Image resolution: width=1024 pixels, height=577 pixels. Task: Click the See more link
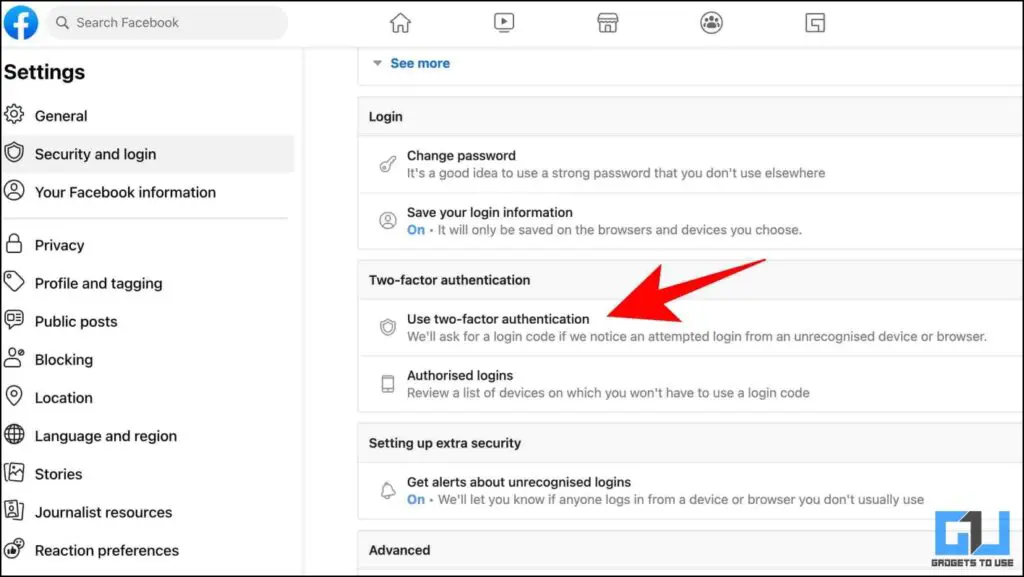coord(420,63)
